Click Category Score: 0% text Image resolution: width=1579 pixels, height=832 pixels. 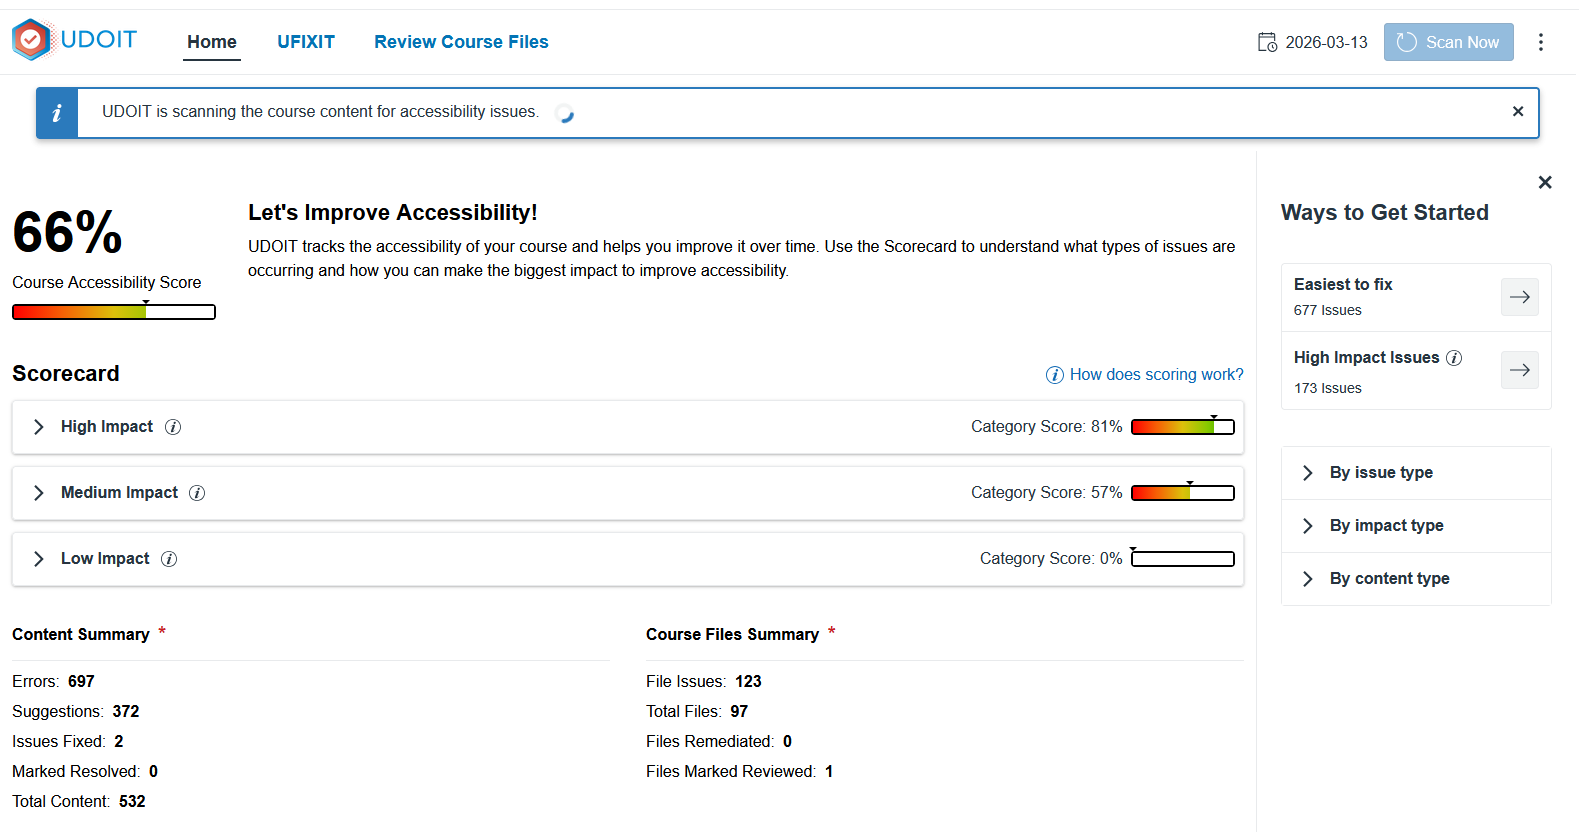point(1051,558)
